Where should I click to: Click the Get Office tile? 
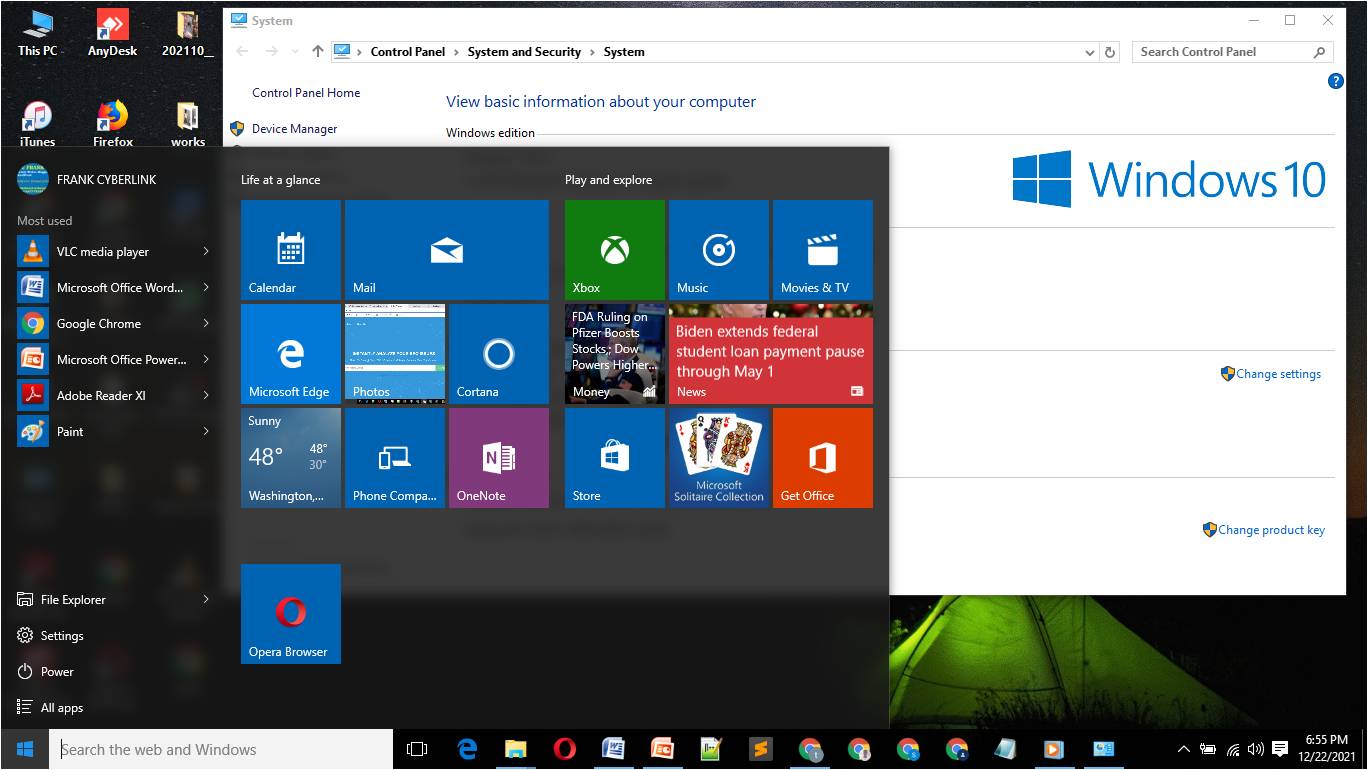[x=822, y=458]
